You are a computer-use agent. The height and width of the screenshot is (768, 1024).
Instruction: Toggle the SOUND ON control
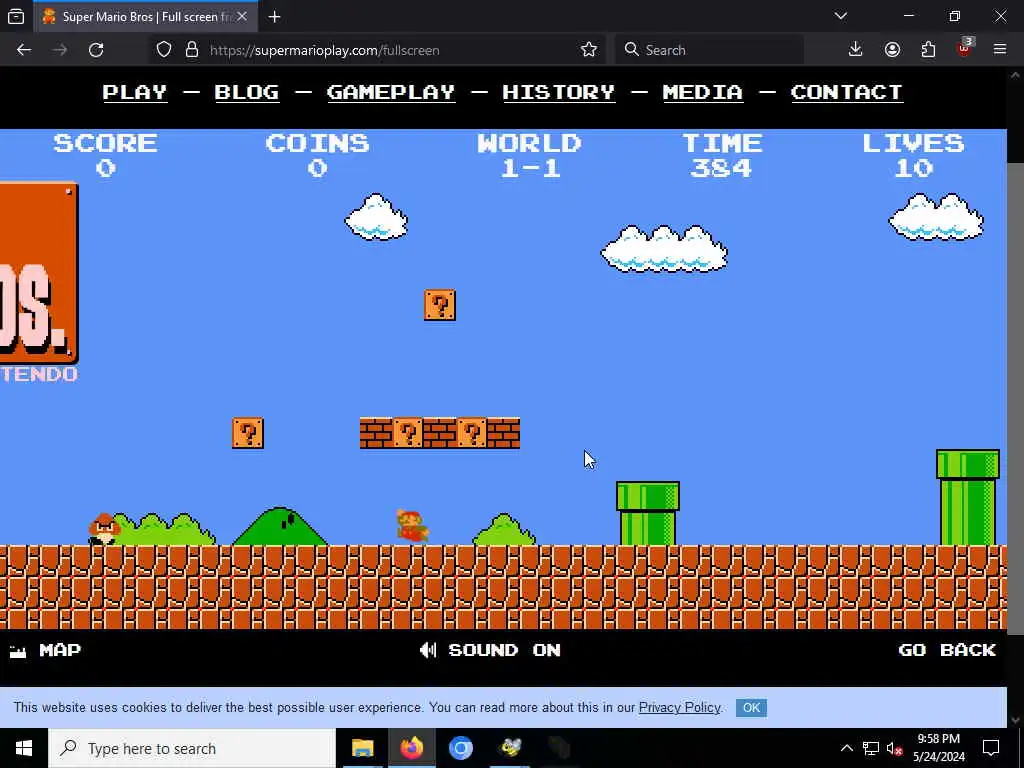(x=490, y=650)
